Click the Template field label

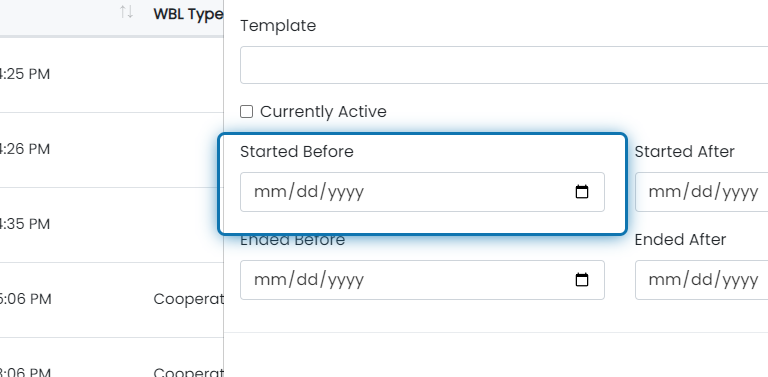pos(278,25)
